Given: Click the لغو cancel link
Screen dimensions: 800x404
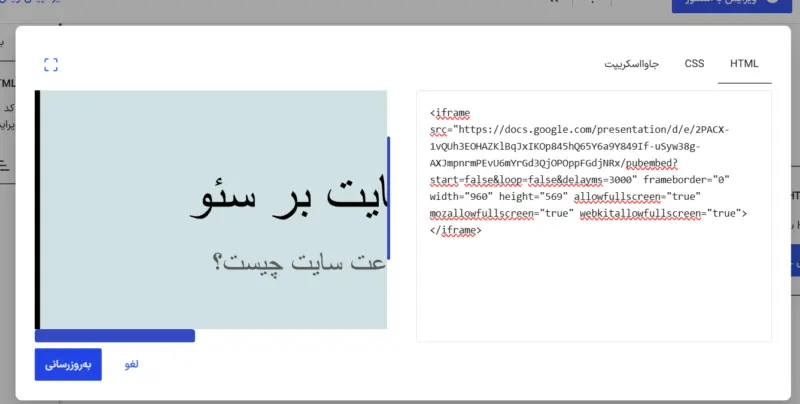Looking at the screenshot, I should (x=131, y=364).
